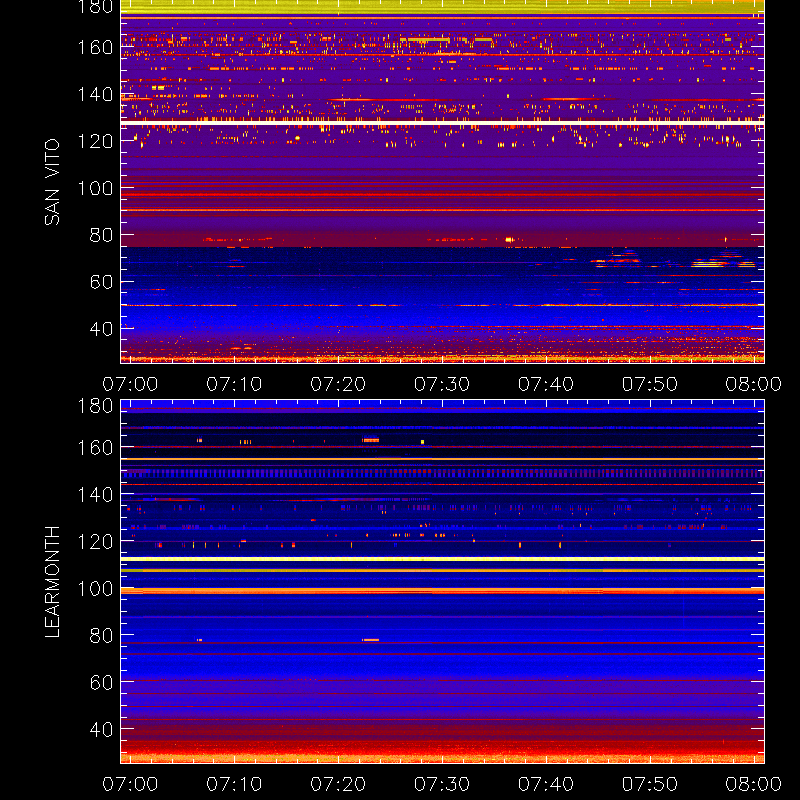Click 07:50 time label of the Learmonth plot

click(x=649, y=784)
